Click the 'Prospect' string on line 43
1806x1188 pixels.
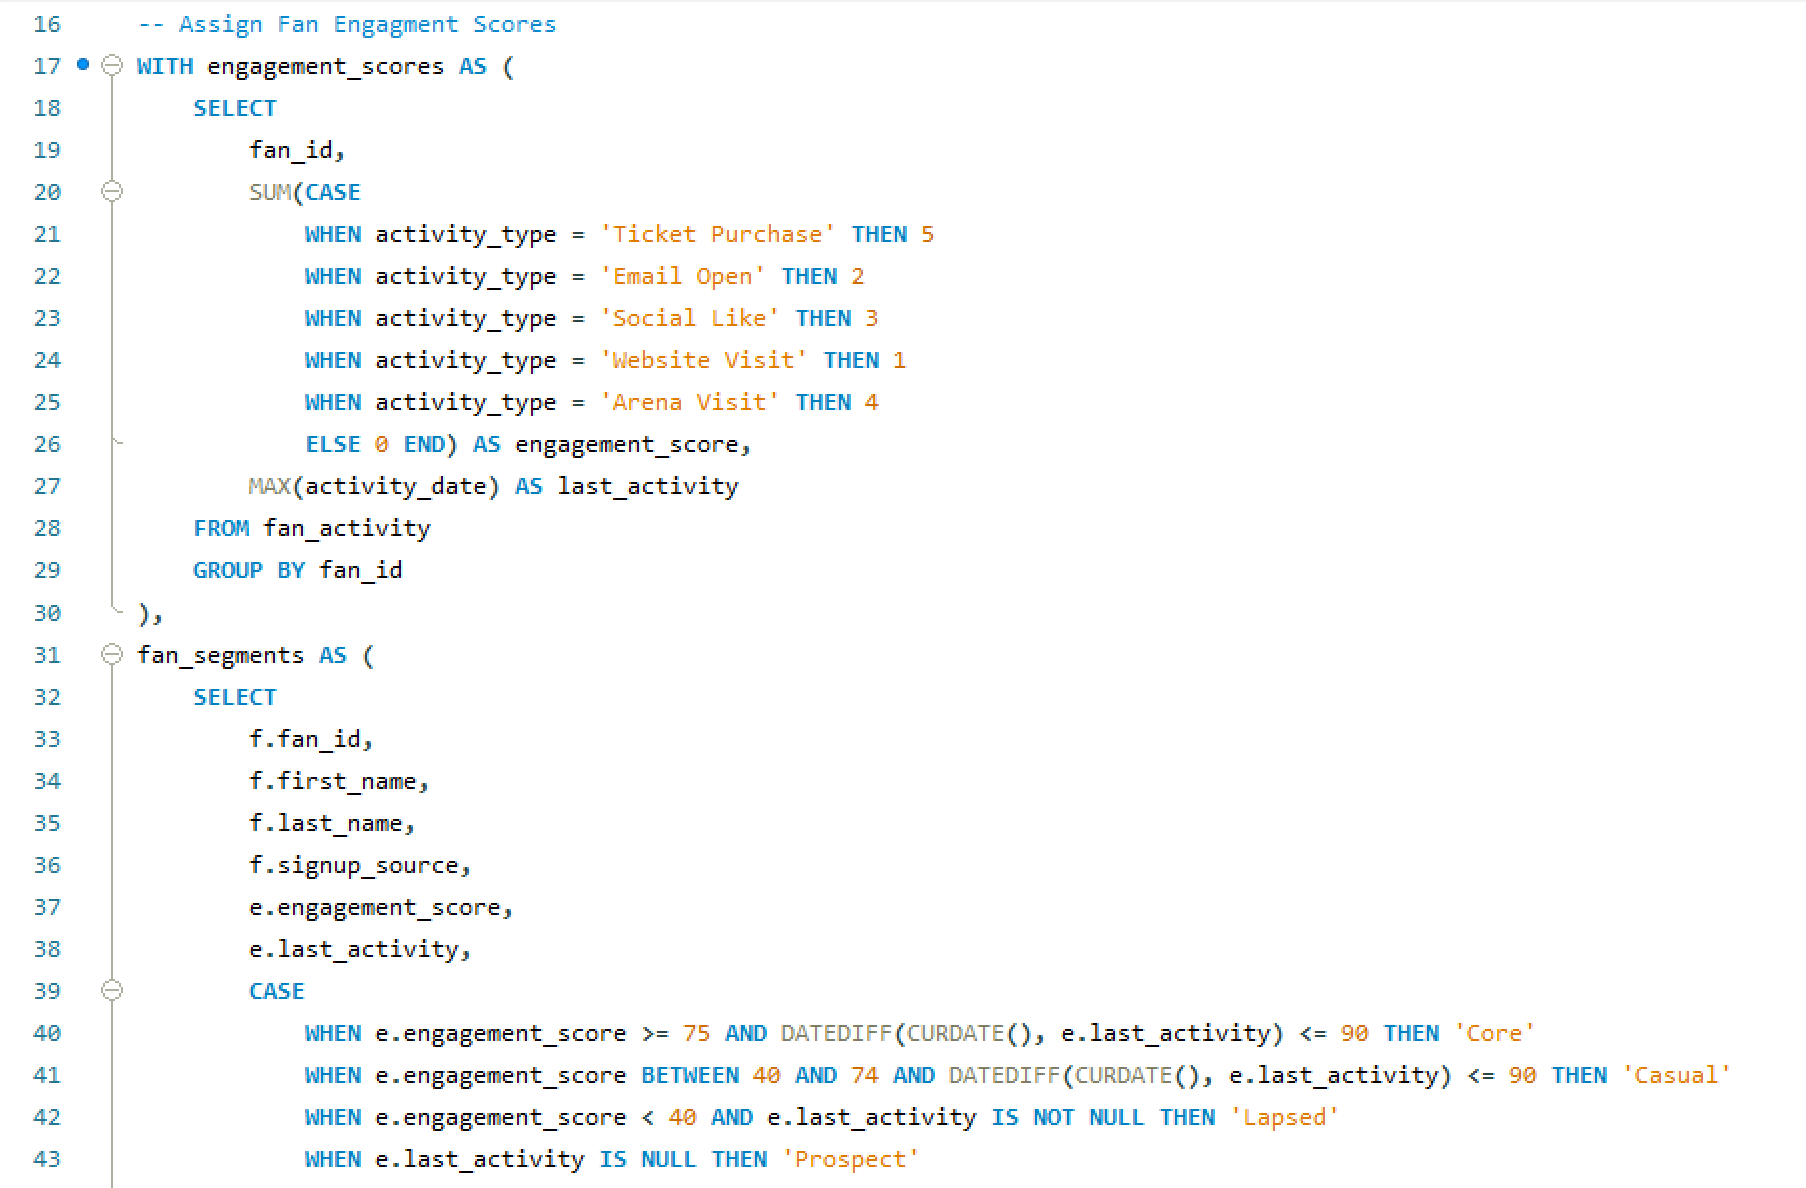[851, 1158]
